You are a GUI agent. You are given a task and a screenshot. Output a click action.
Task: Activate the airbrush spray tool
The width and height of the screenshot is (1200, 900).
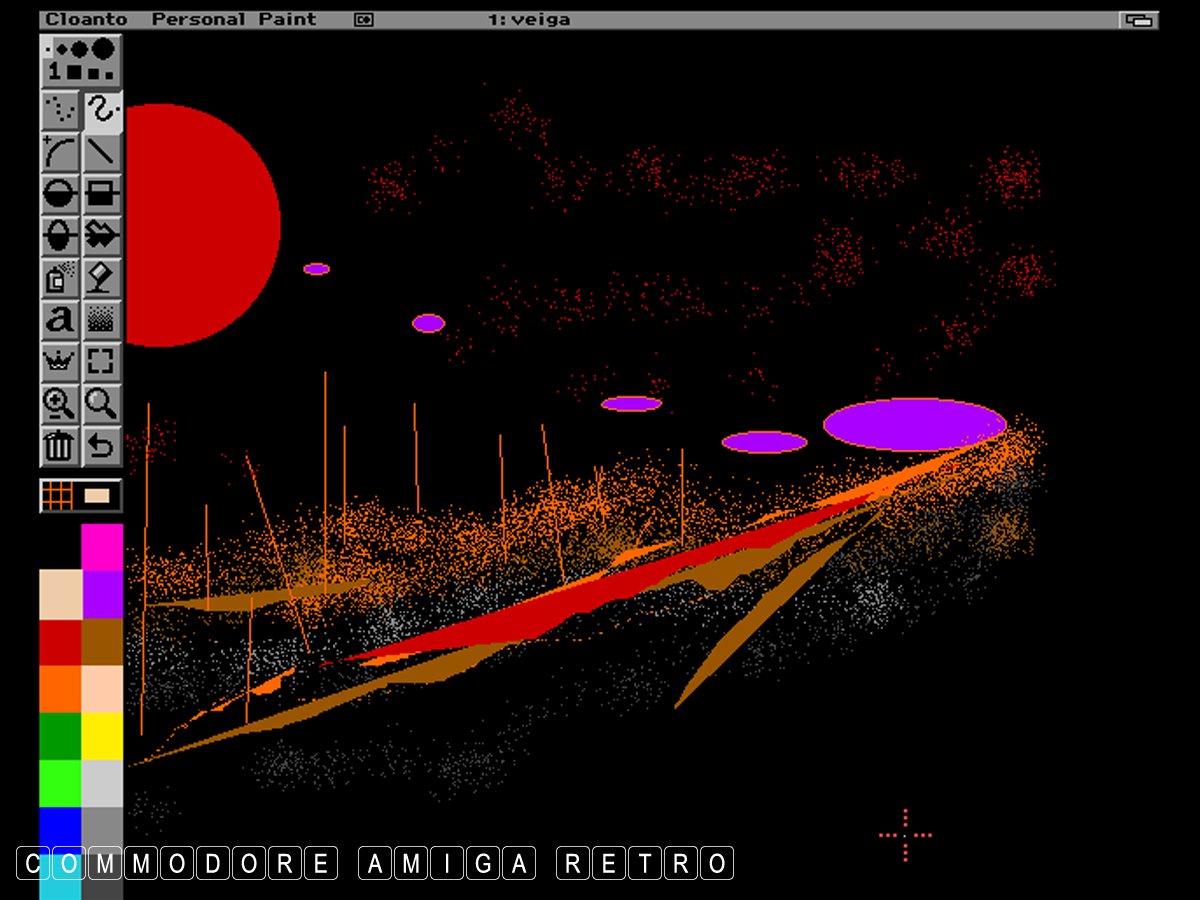tap(61, 277)
